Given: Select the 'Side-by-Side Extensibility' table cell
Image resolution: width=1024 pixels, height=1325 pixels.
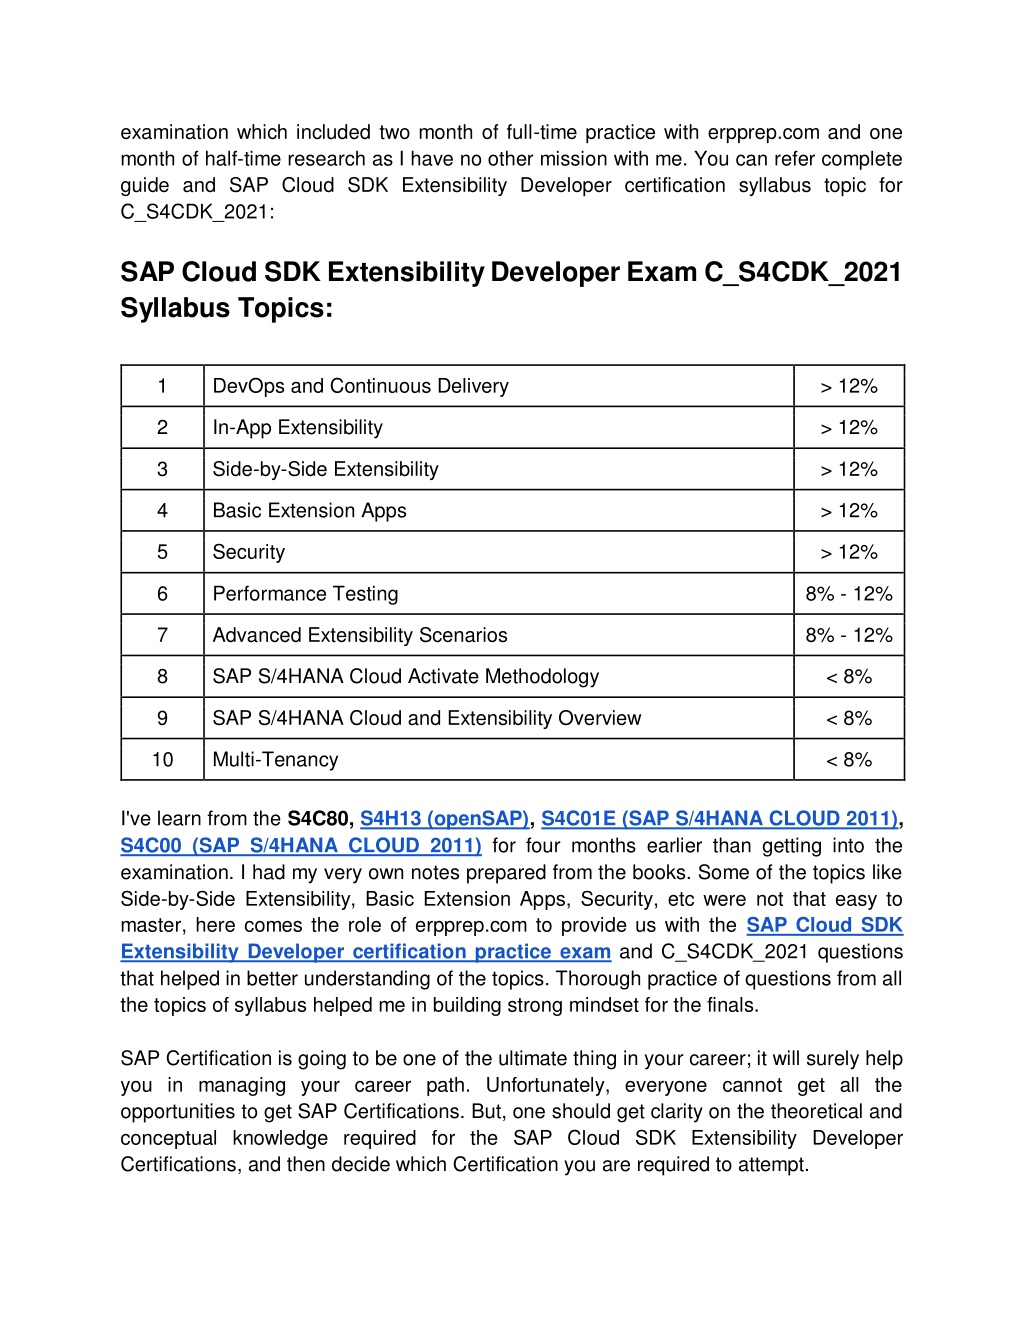Looking at the screenshot, I should click(x=499, y=469).
